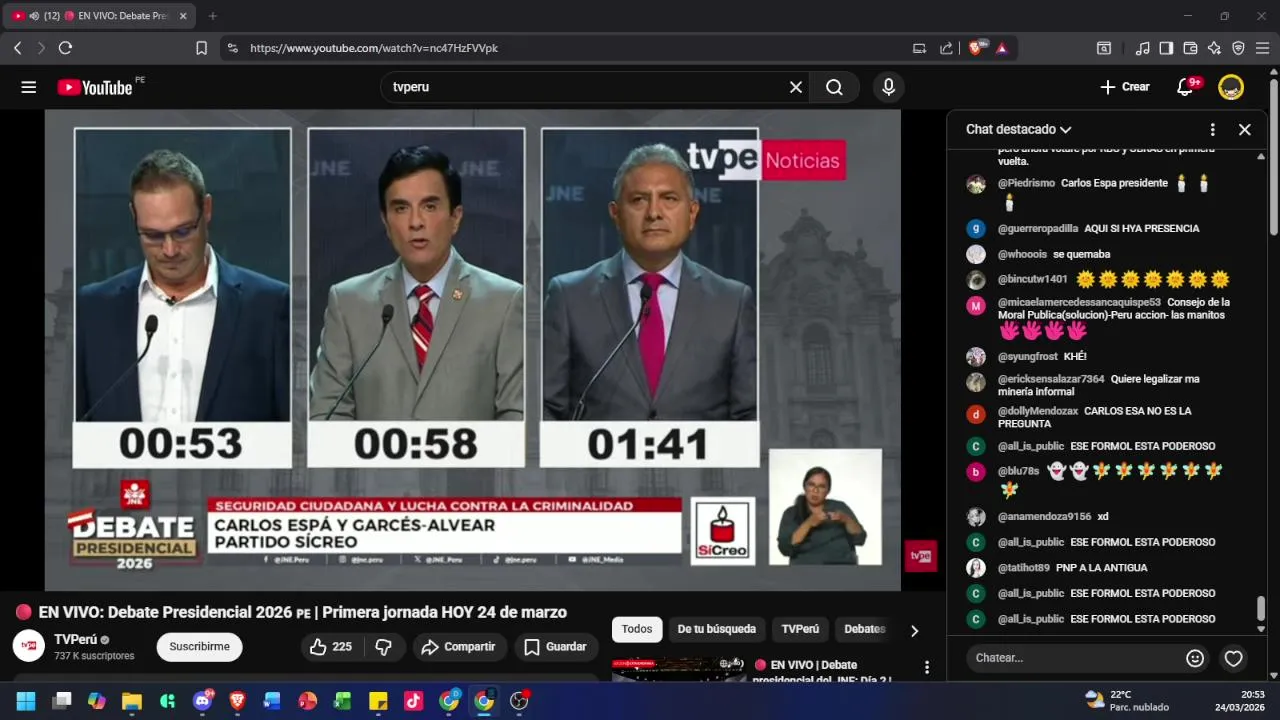Click the address bar URL

point(374,48)
